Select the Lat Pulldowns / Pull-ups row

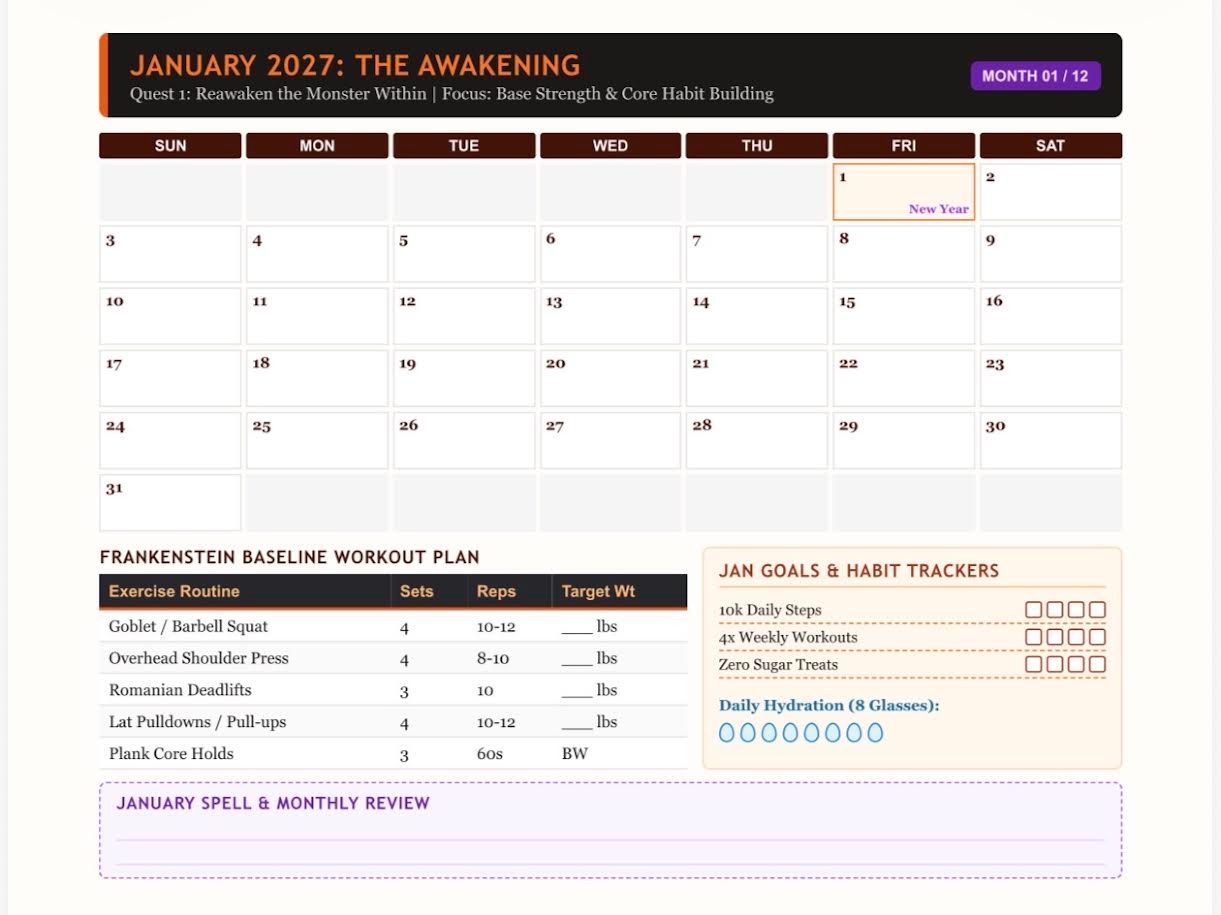393,722
